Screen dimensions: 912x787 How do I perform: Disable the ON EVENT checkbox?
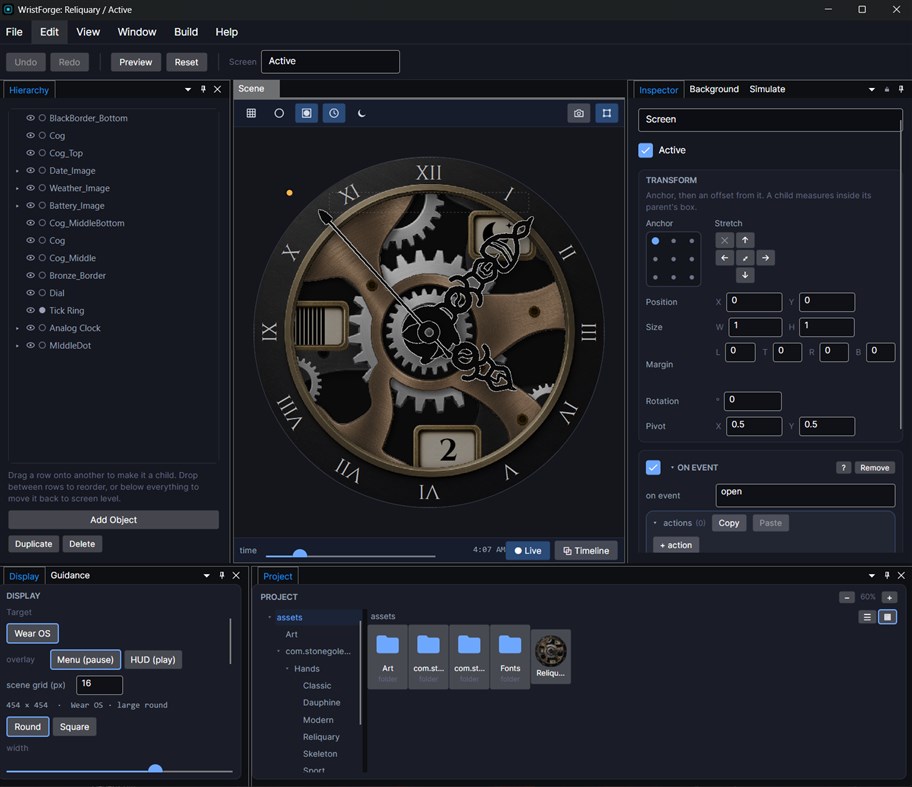(x=653, y=468)
